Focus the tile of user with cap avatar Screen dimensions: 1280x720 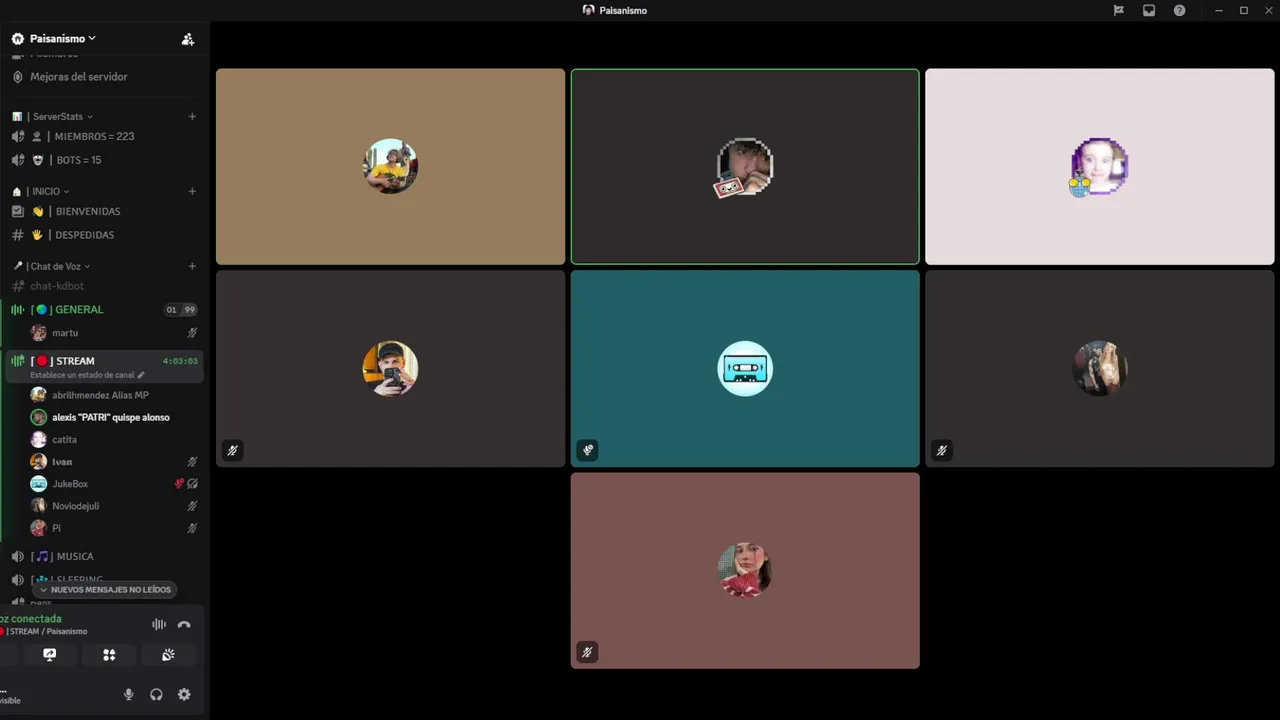coord(390,368)
